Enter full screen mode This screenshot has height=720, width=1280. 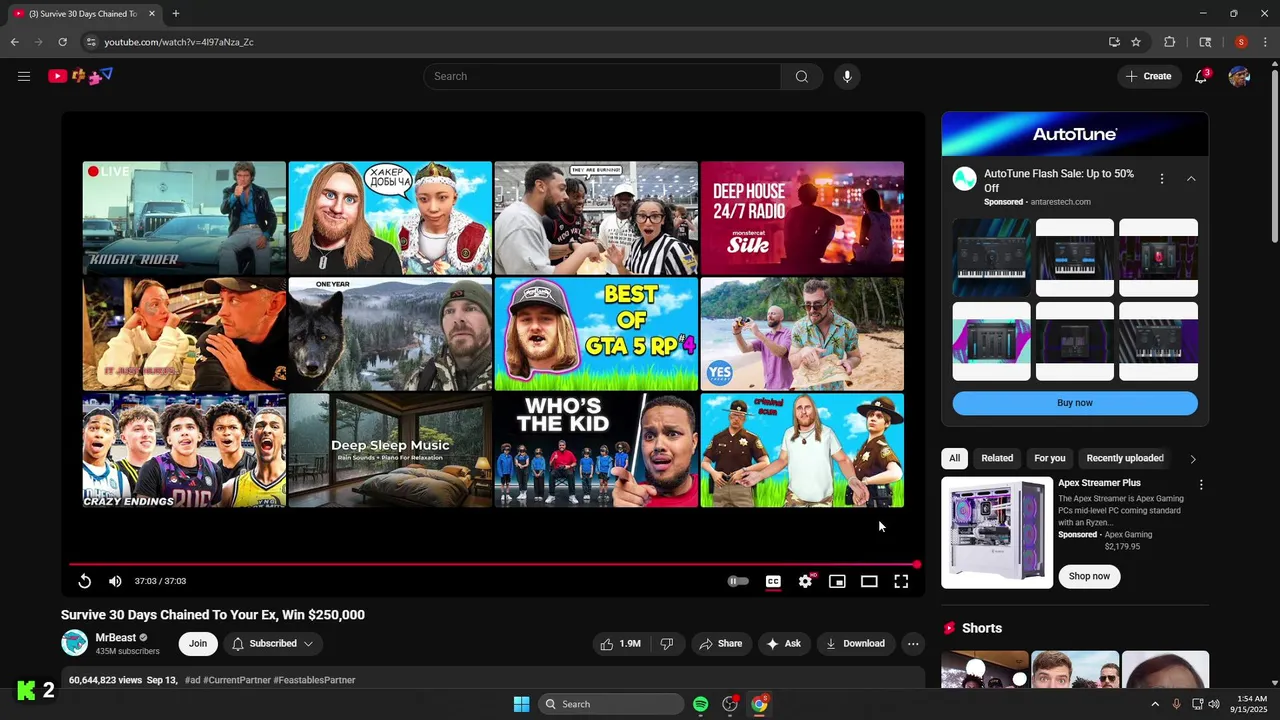coord(901,581)
